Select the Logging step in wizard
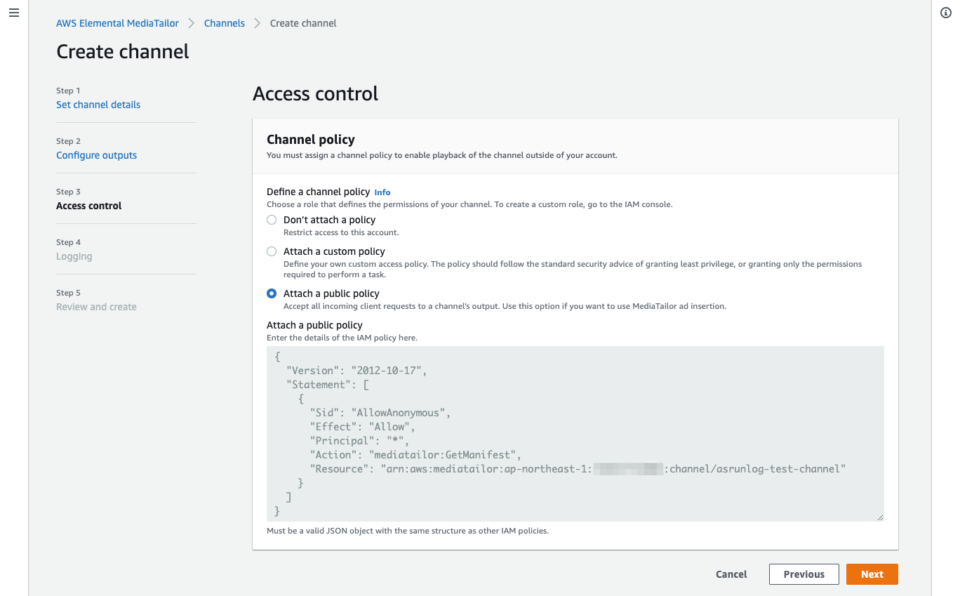 (x=74, y=257)
